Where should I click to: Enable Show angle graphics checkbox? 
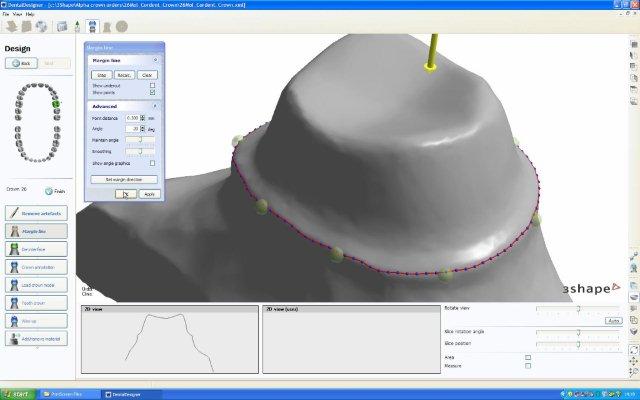[152, 162]
